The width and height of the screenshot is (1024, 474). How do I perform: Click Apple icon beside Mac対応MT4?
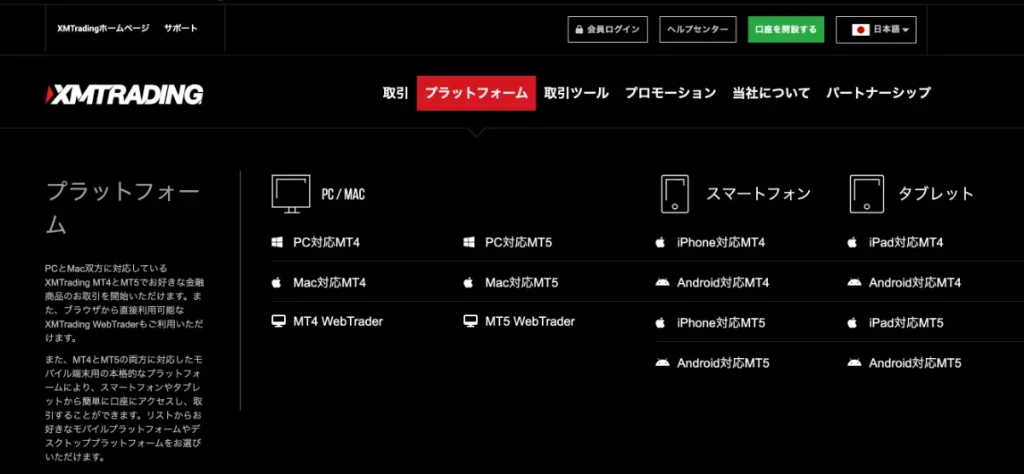tap(276, 283)
